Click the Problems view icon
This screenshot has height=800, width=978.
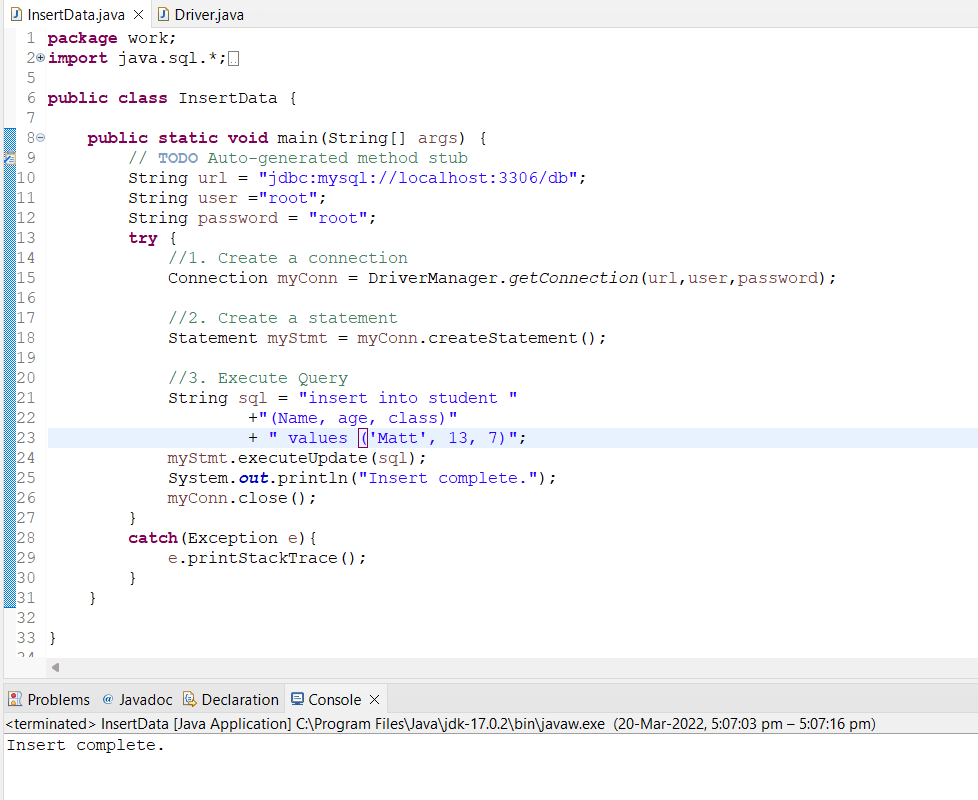tap(14, 699)
